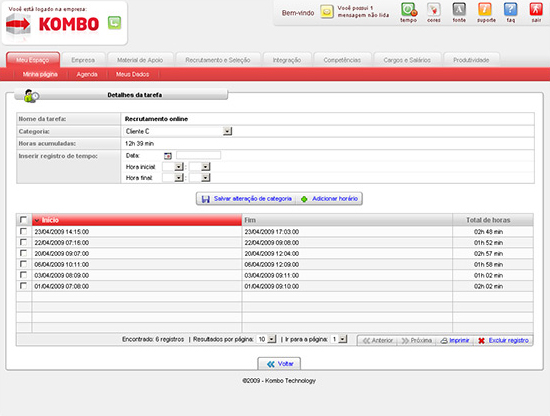Click the Data date input field

(x=199, y=155)
